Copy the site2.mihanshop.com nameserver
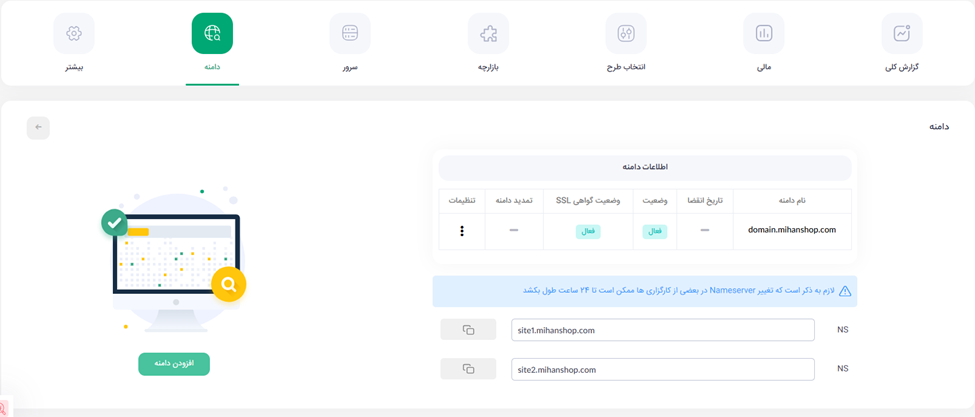The height and width of the screenshot is (417, 975). click(x=468, y=369)
